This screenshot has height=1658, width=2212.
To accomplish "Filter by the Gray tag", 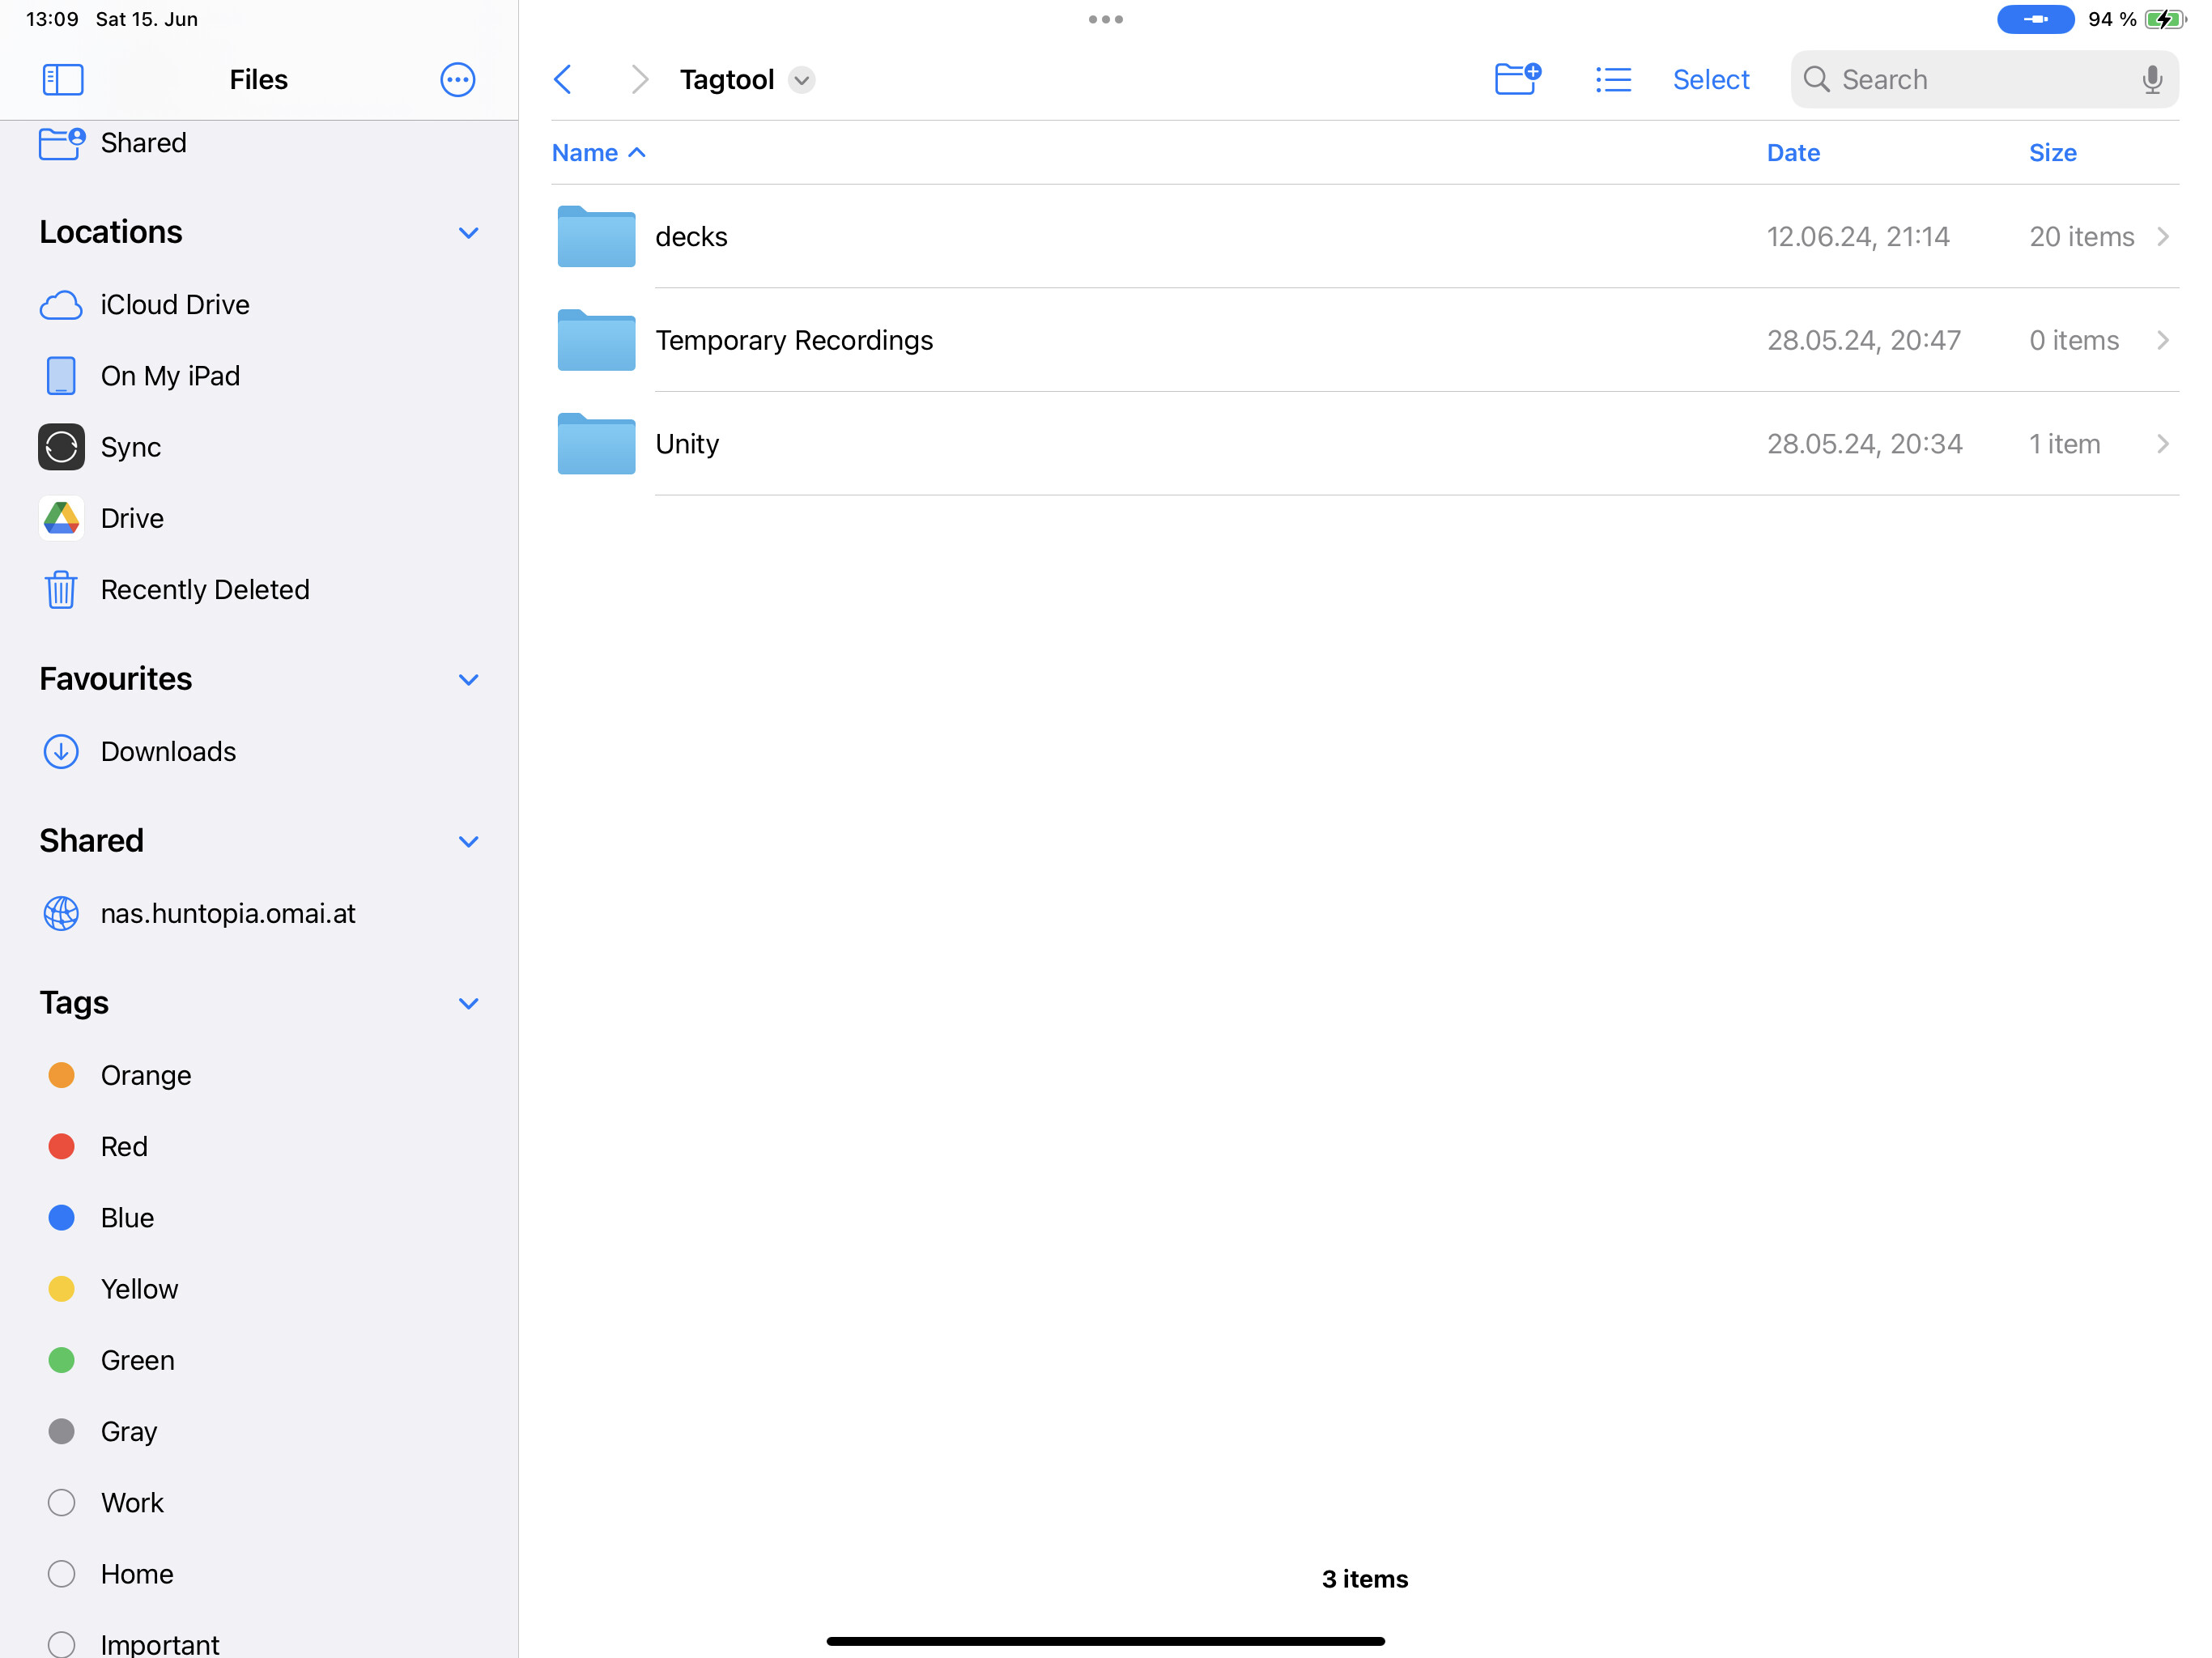I will click(128, 1431).
